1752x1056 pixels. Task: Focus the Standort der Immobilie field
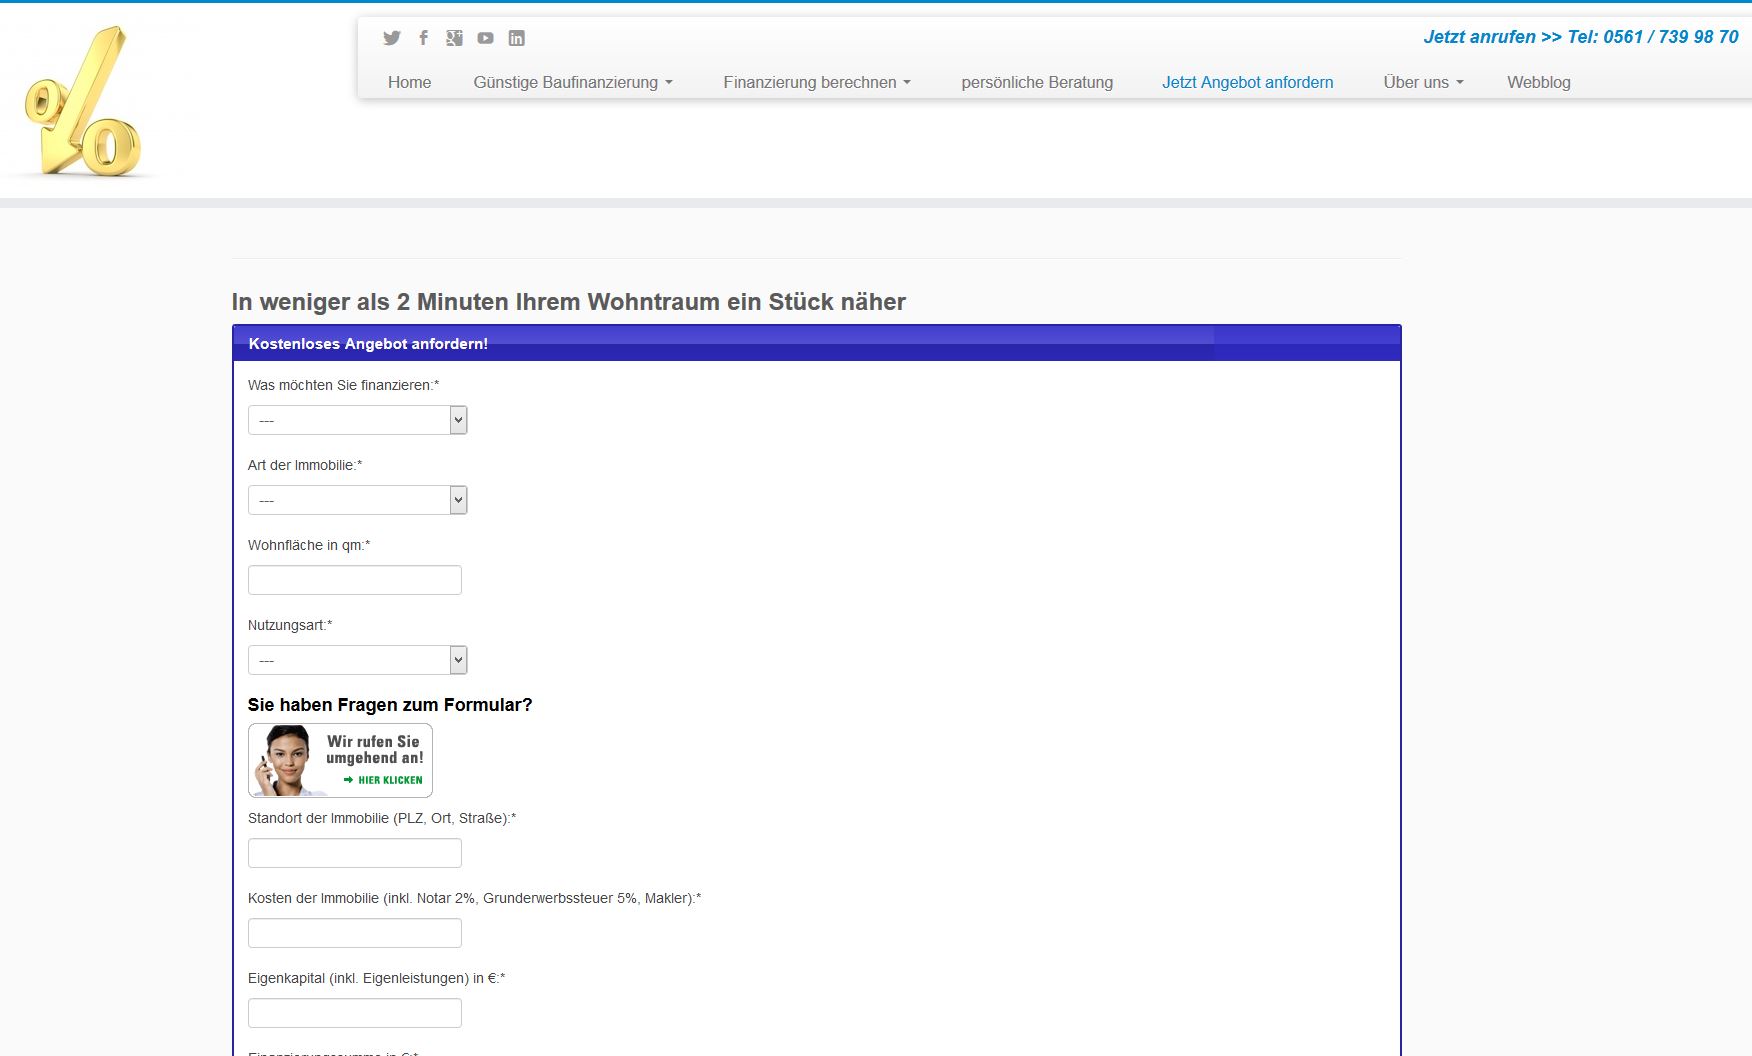[355, 853]
